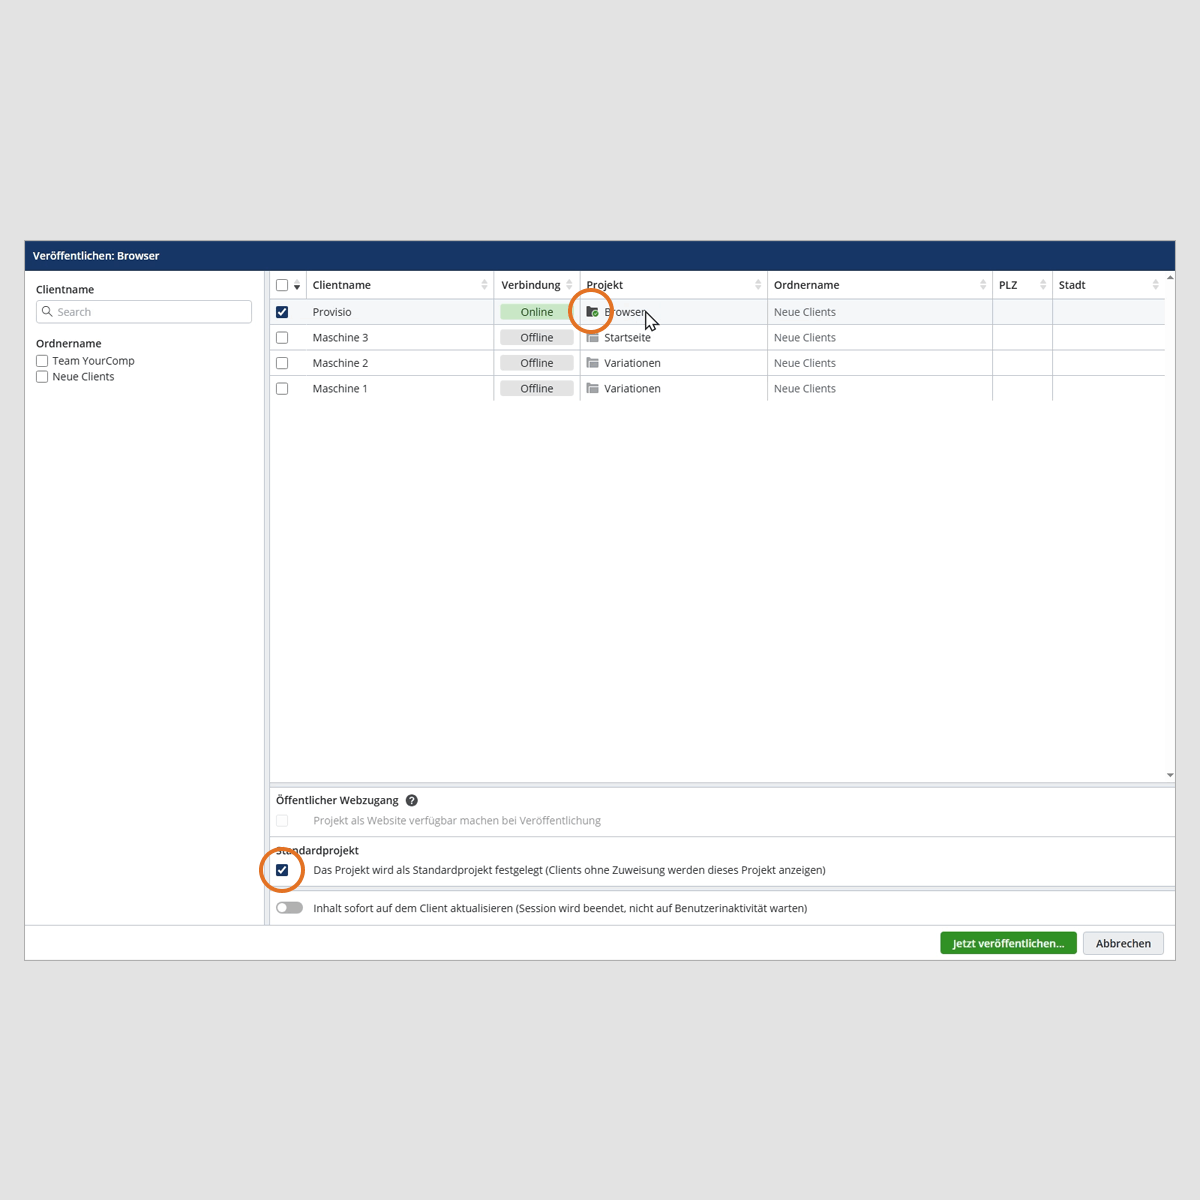
Task: Uncheck the Provisio client checkbox
Action: pos(282,312)
